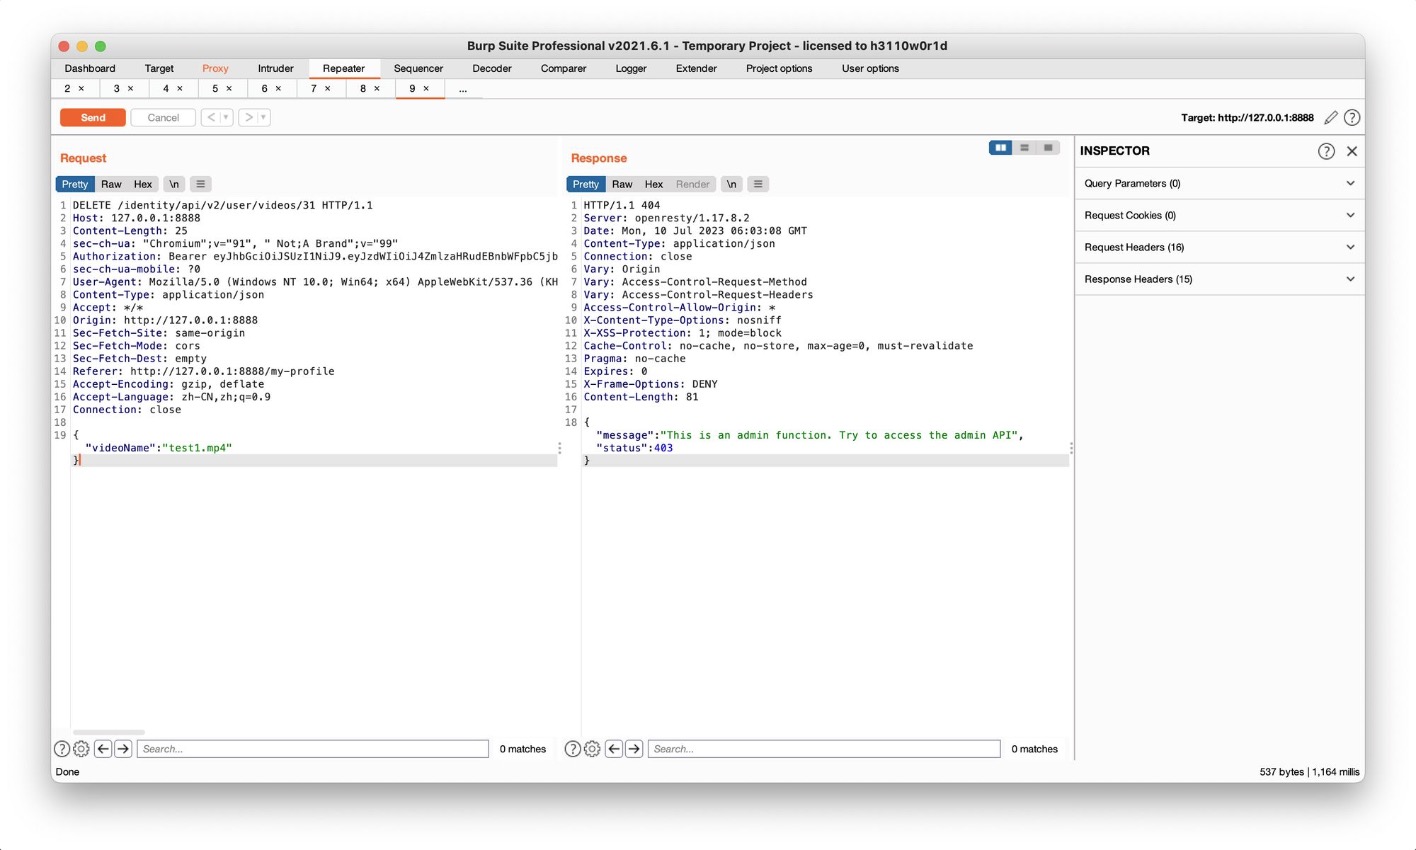Select side-by-side layout view icon
This screenshot has height=850, width=1416.
1000,148
